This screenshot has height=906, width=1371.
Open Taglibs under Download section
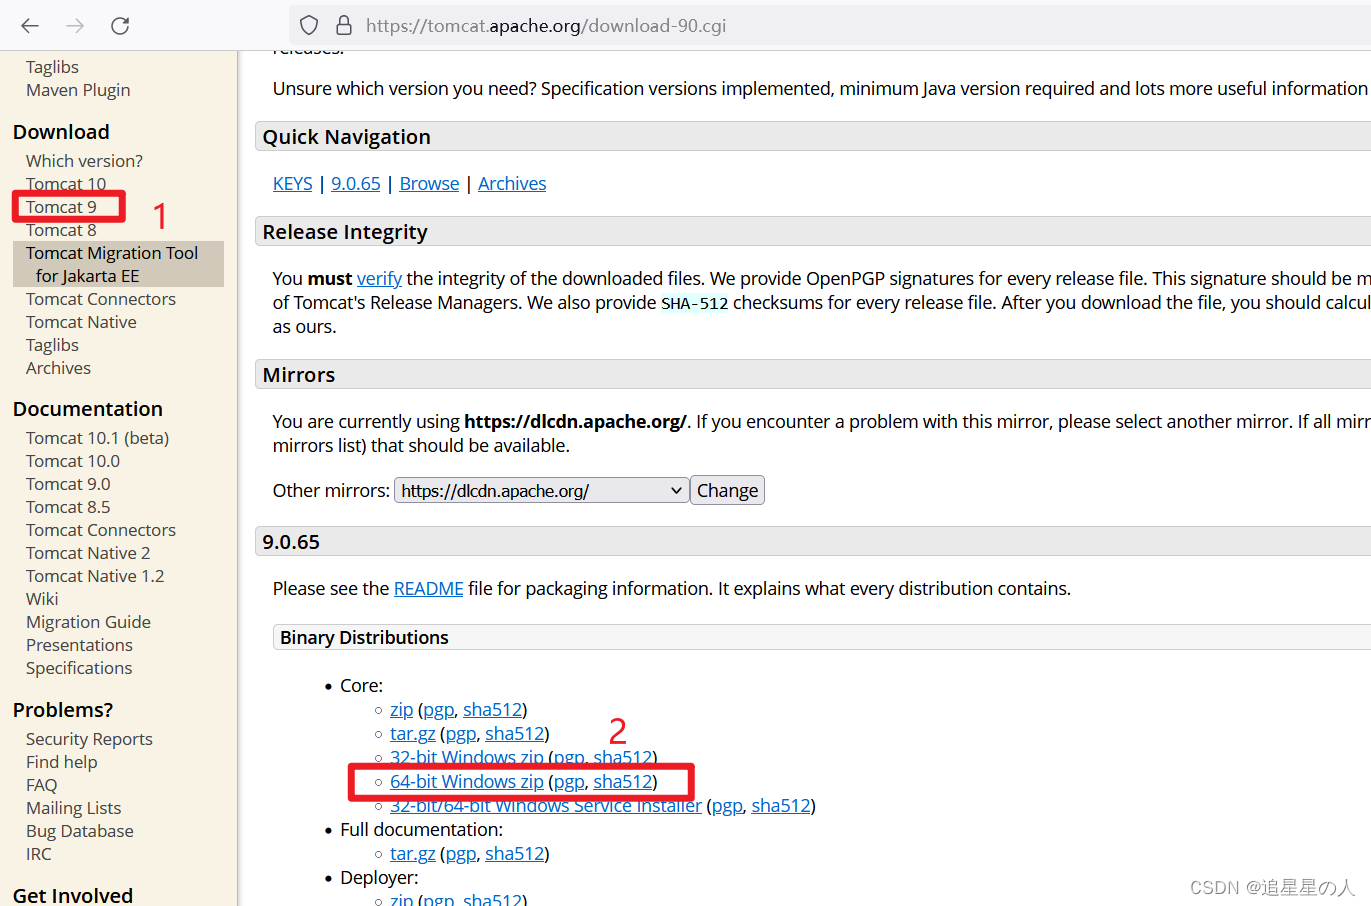[x=52, y=345]
